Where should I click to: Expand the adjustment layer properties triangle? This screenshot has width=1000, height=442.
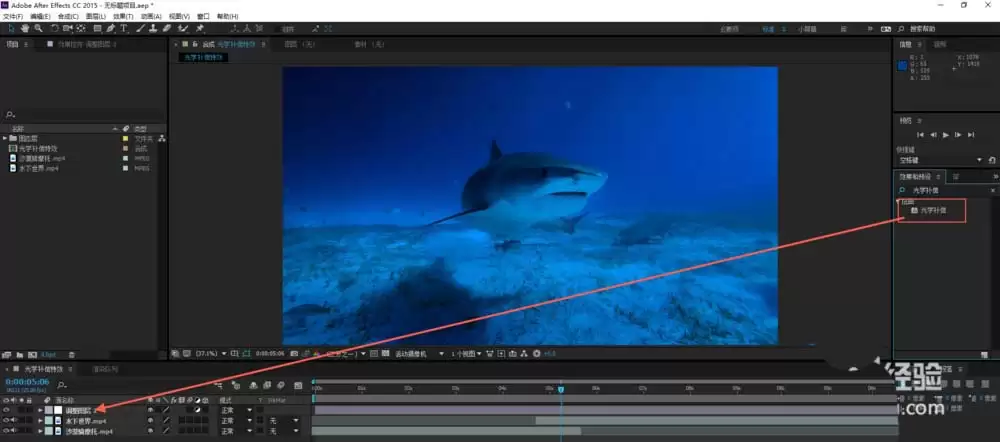tap(40, 410)
